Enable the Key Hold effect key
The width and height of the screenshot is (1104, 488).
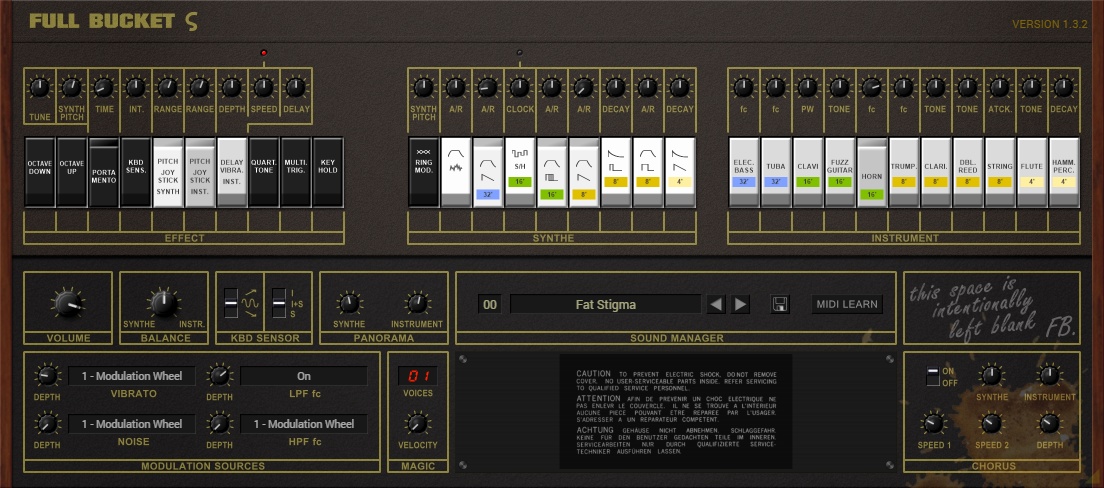coord(328,172)
